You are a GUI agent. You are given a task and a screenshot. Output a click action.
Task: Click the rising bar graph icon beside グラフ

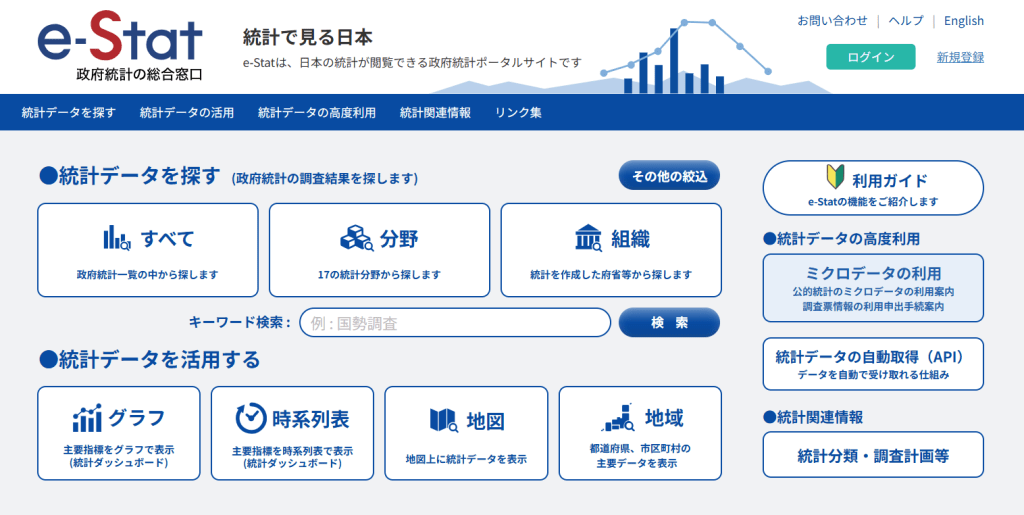coord(87,418)
